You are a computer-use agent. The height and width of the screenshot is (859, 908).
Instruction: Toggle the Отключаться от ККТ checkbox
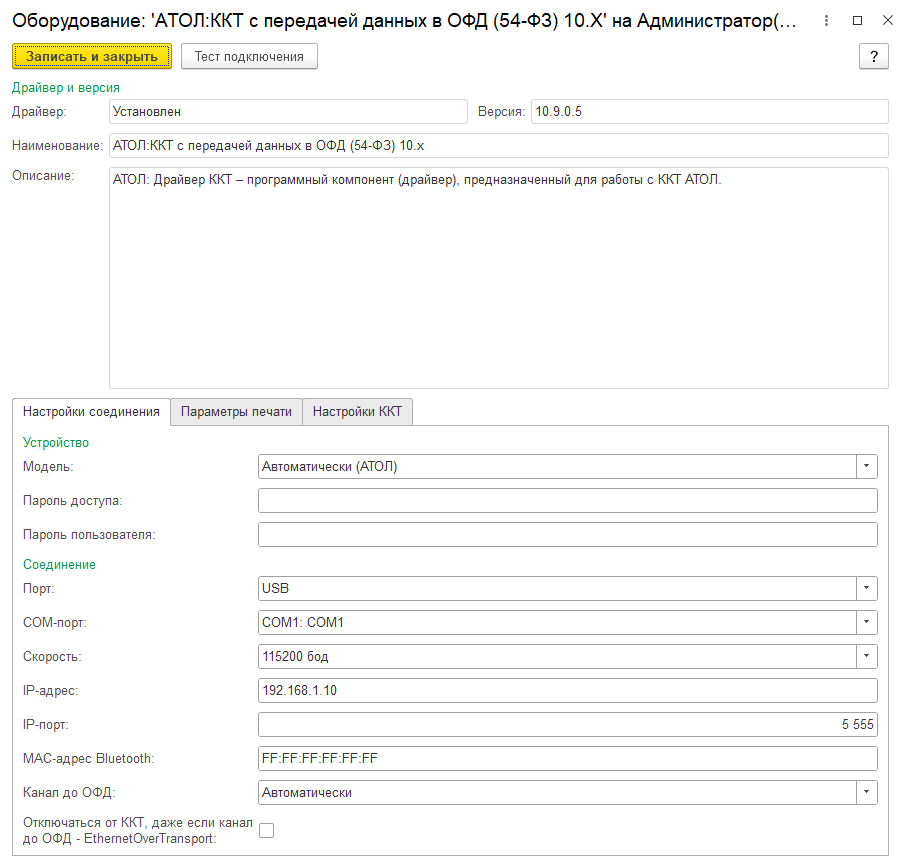point(266,831)
